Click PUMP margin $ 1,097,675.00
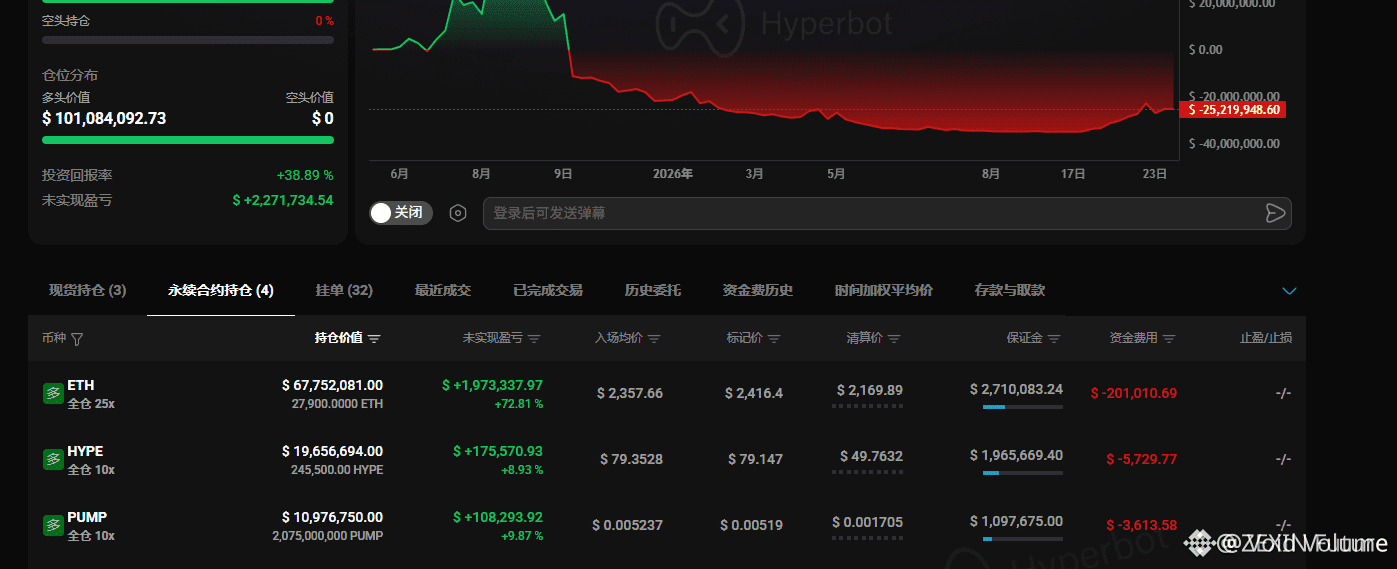This screenshot has height=569, width=1397. pos(1016,521)
